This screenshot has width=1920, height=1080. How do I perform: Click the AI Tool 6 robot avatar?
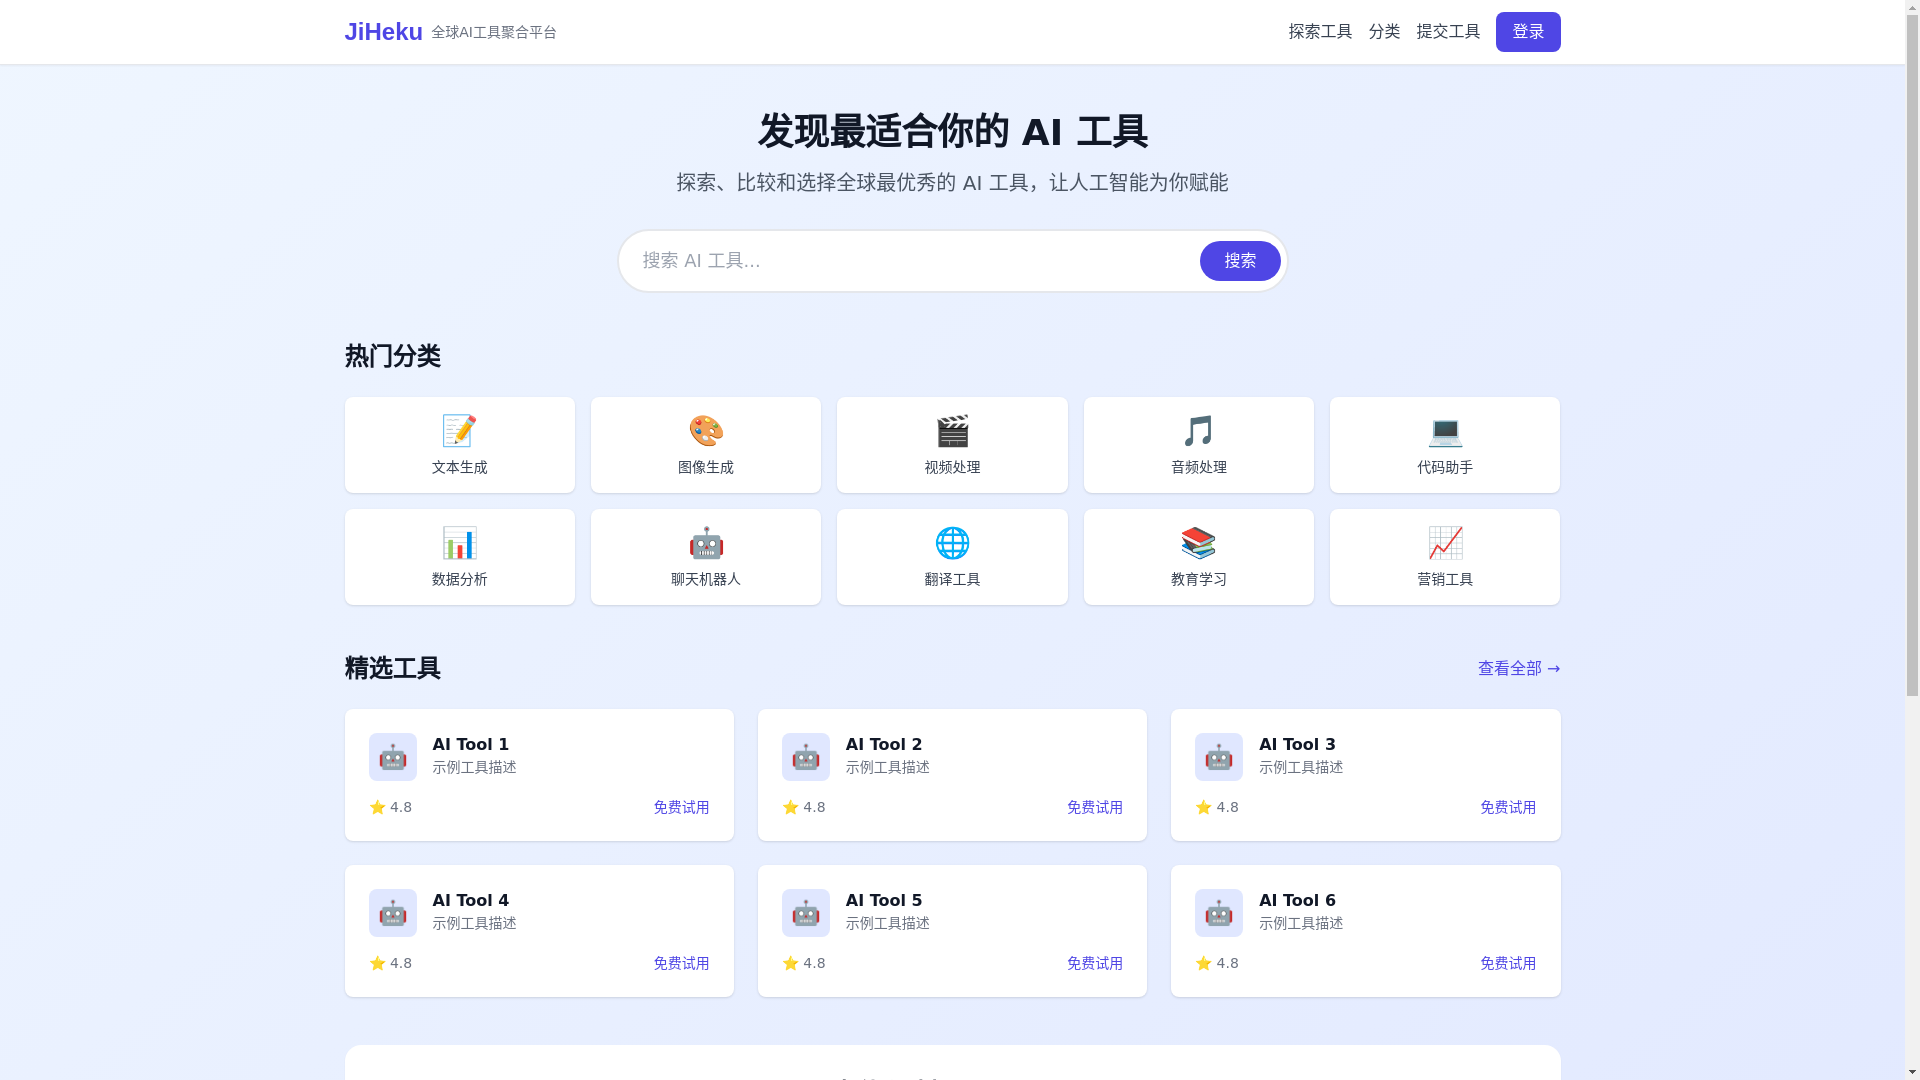click(x=1219, y=913)
